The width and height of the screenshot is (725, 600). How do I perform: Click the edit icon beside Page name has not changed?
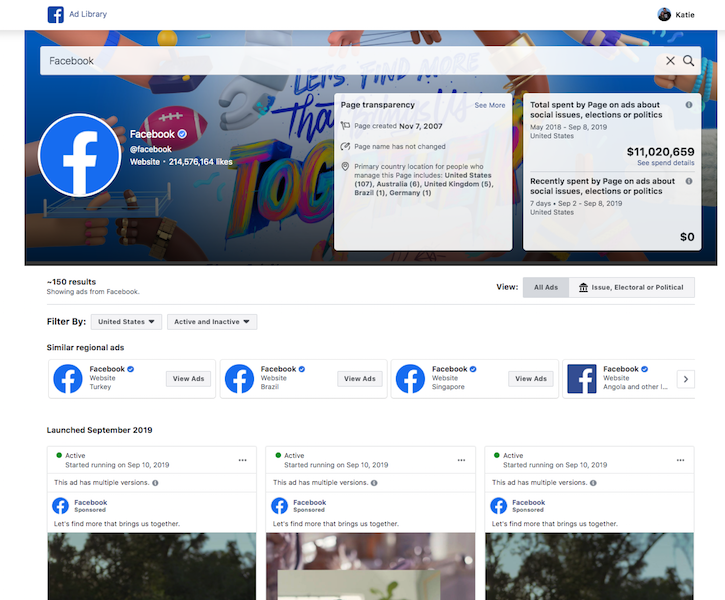pos(345,147)
